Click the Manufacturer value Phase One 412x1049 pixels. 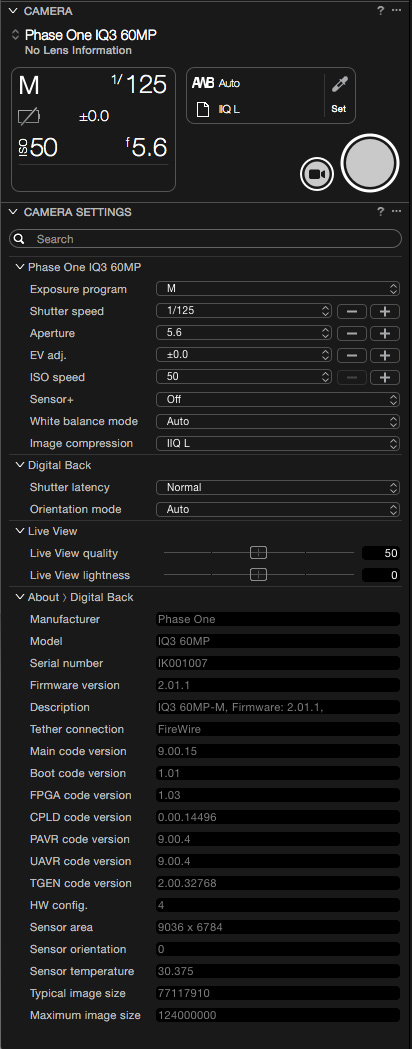278,619
